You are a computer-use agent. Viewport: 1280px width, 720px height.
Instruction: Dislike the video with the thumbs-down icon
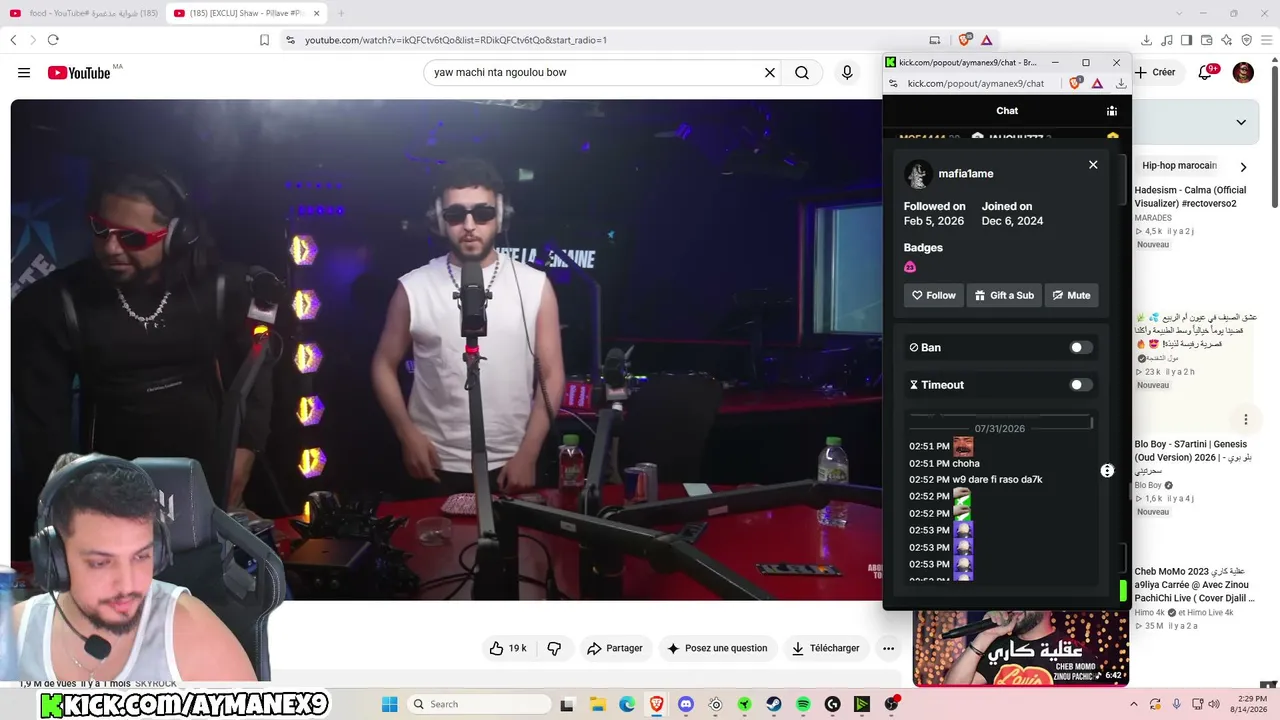click(554, 648)
